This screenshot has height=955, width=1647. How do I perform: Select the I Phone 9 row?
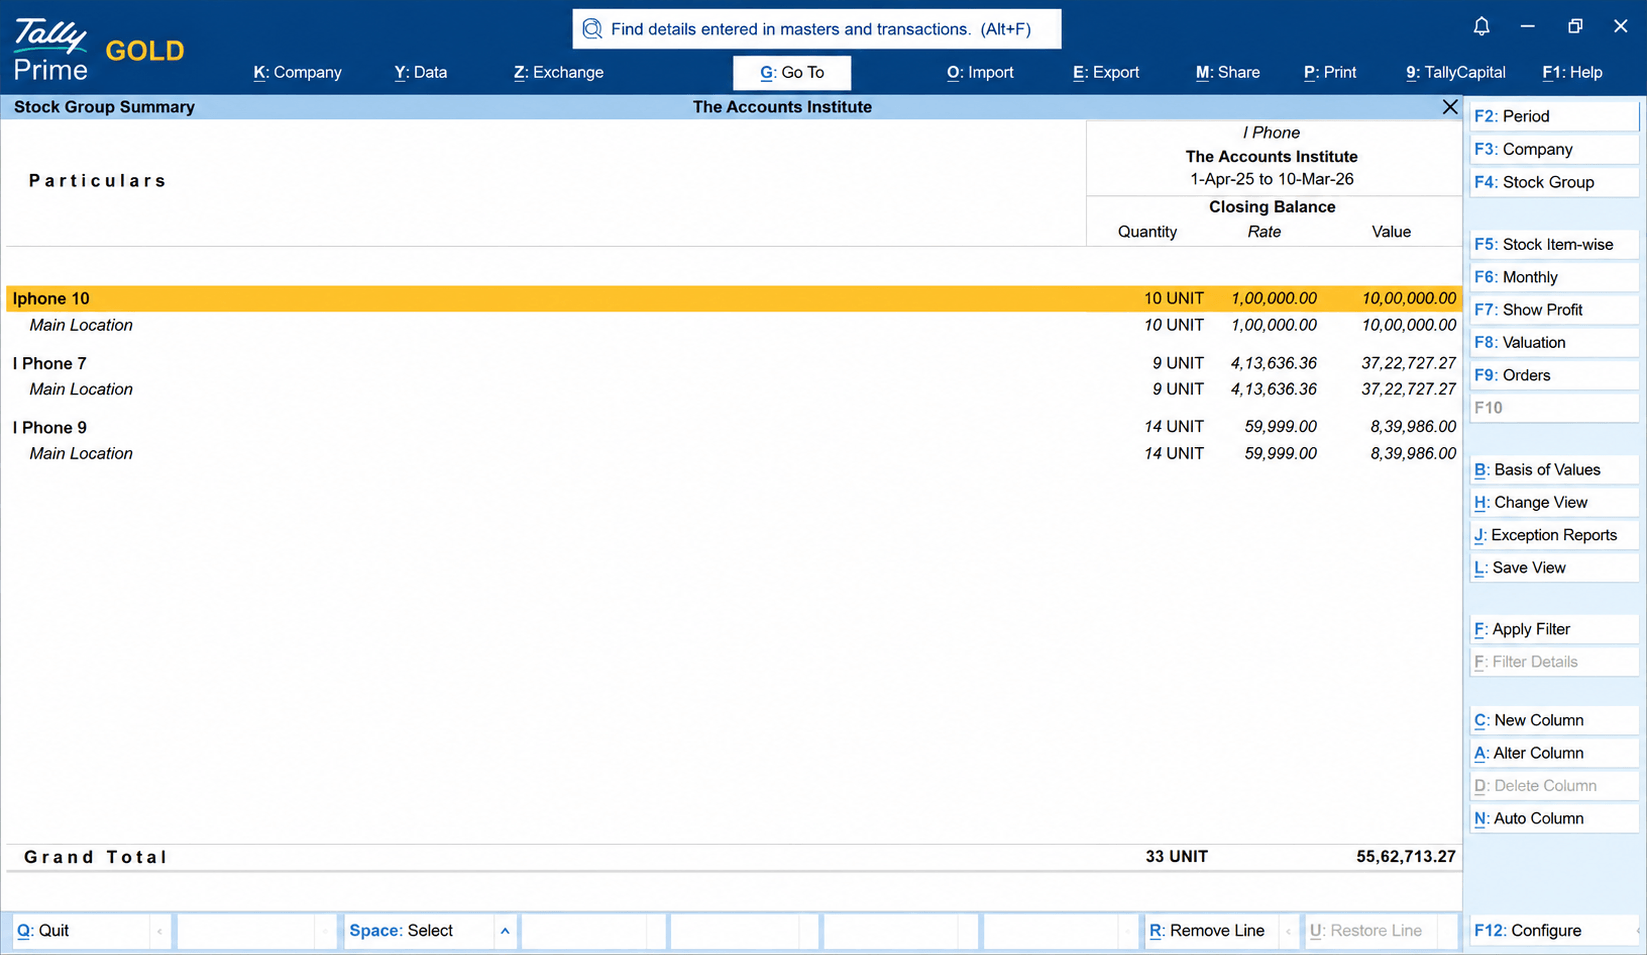(734, 427)
